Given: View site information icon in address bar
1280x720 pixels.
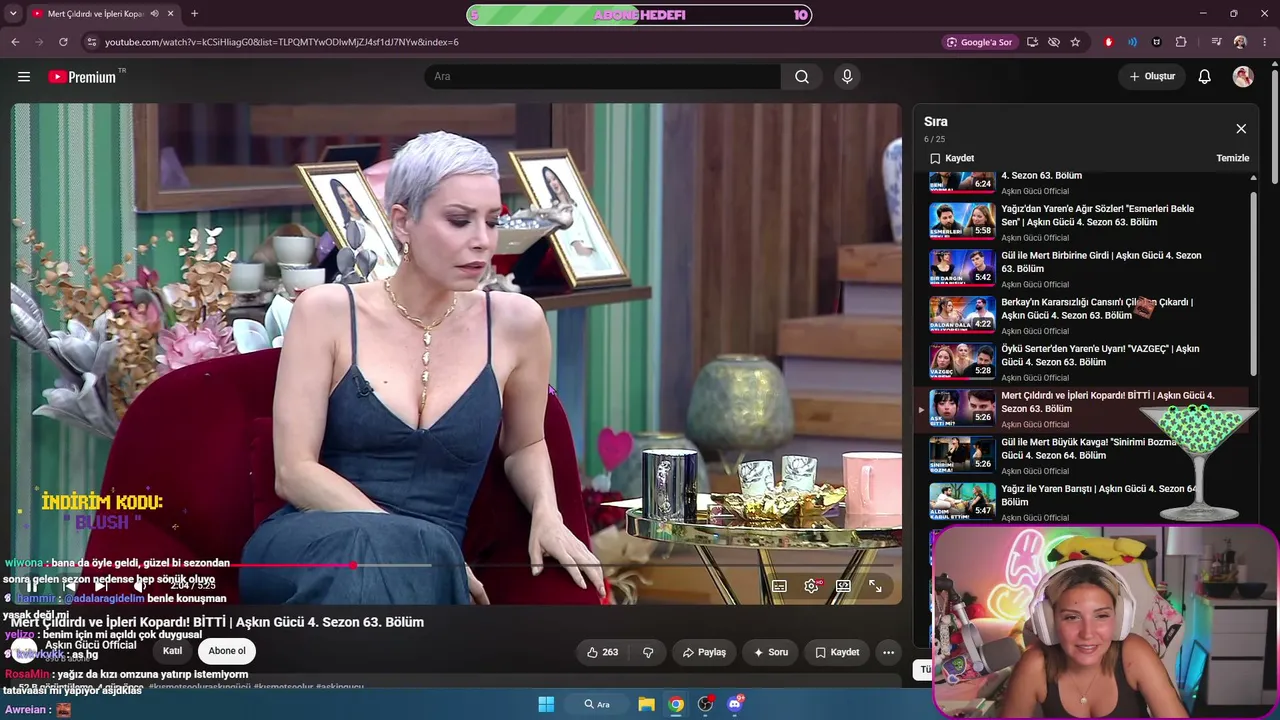Looking at the screenshot, I should pyautogui.click(x=91, y=42).
